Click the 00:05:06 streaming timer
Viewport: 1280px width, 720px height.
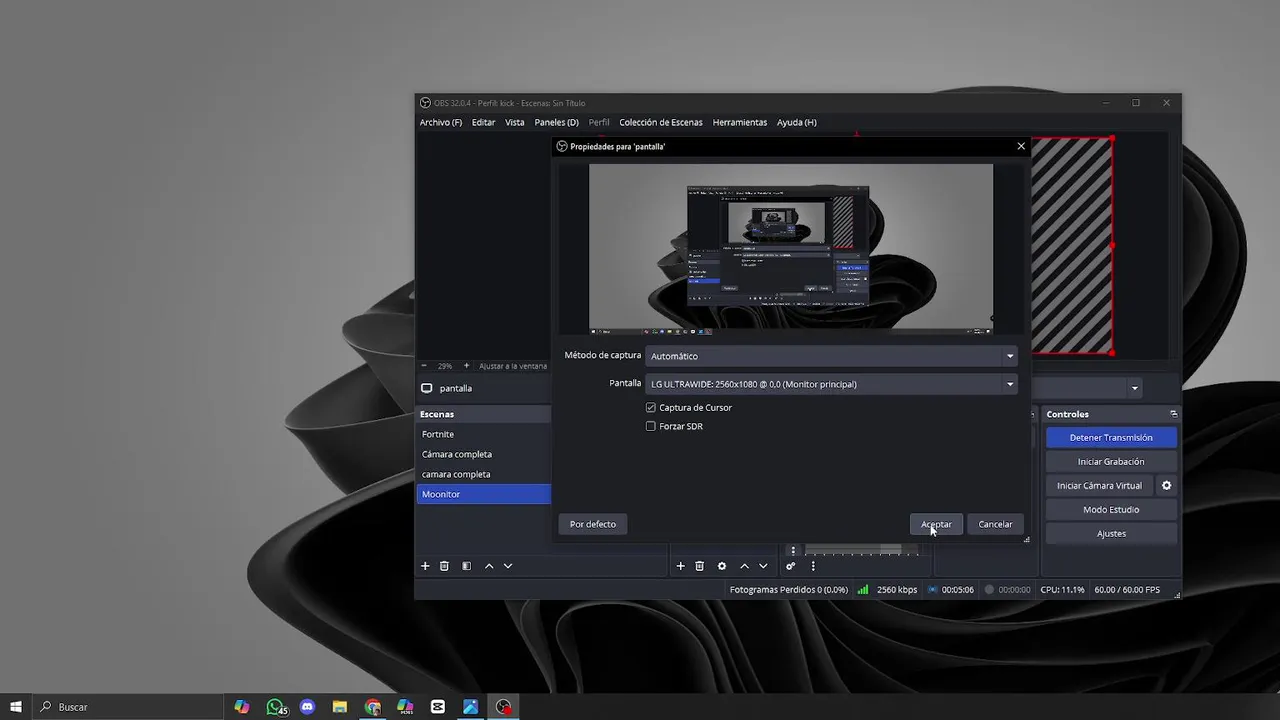(x=957, y=590)
